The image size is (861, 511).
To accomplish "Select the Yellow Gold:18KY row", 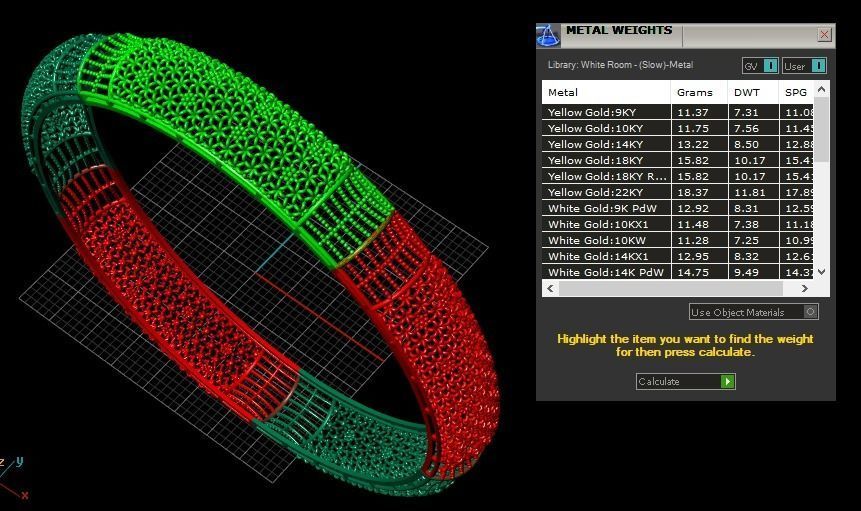I will click(678, 160).
